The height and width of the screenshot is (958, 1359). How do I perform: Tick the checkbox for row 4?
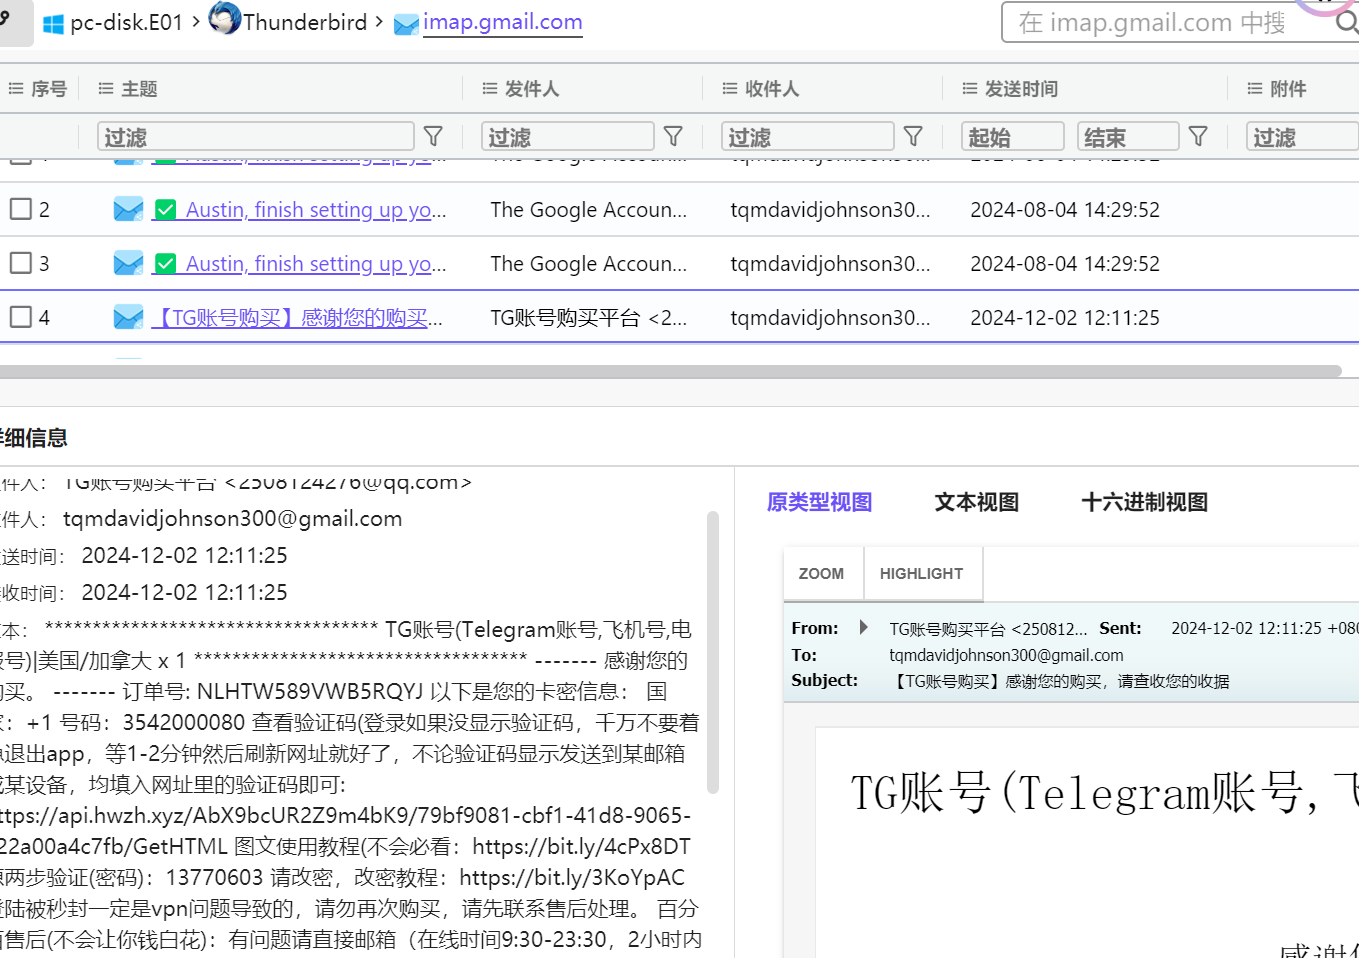21,317
